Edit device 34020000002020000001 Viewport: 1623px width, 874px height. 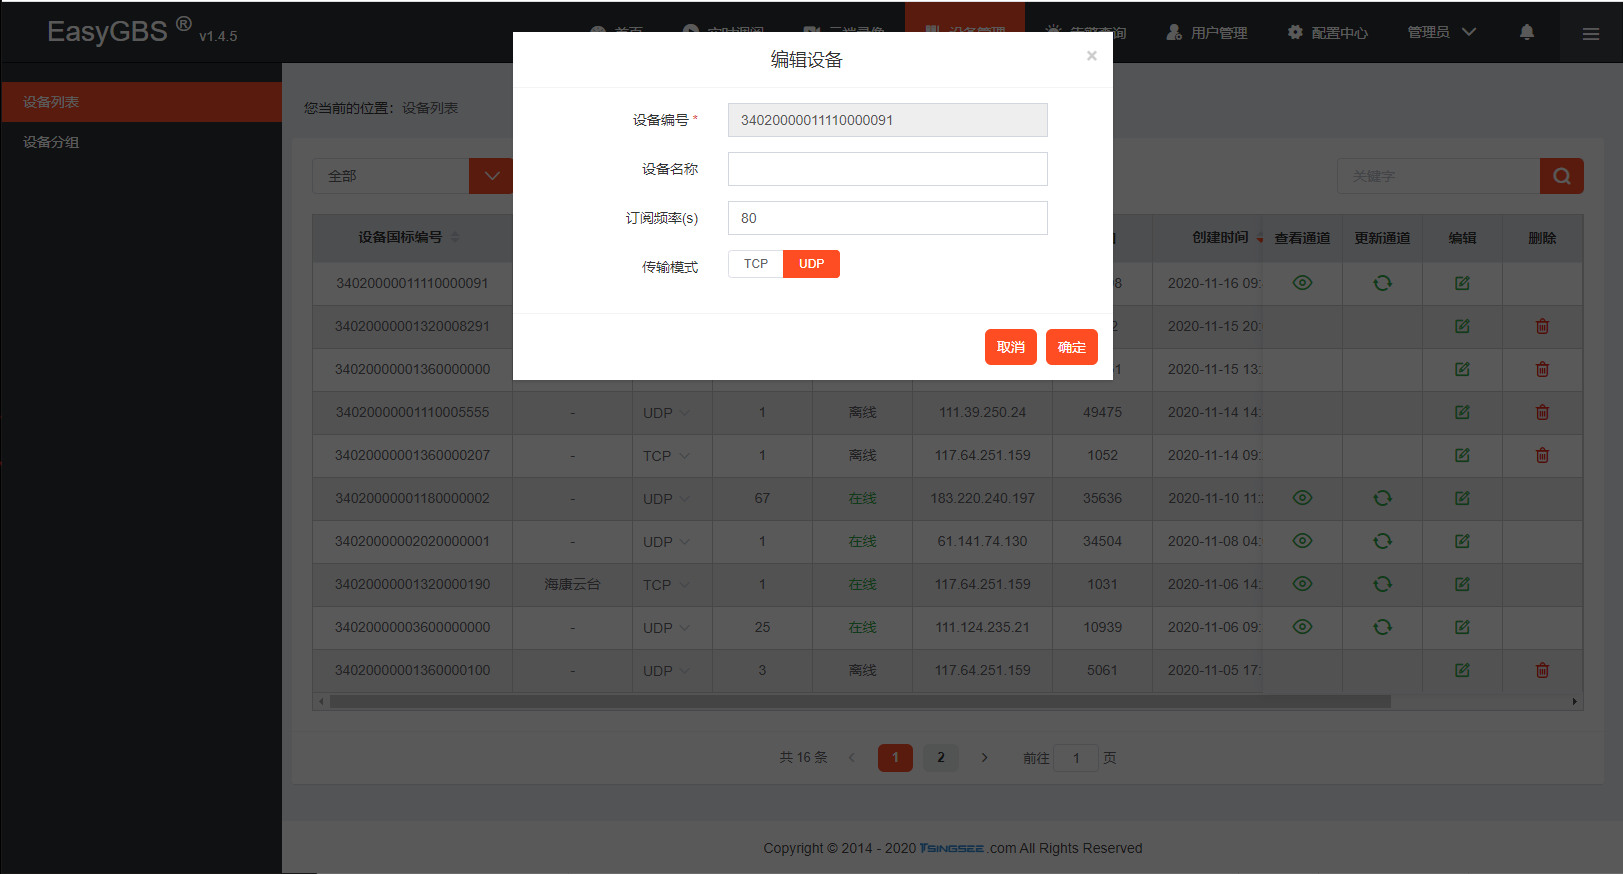click(x=1462, y=541)
